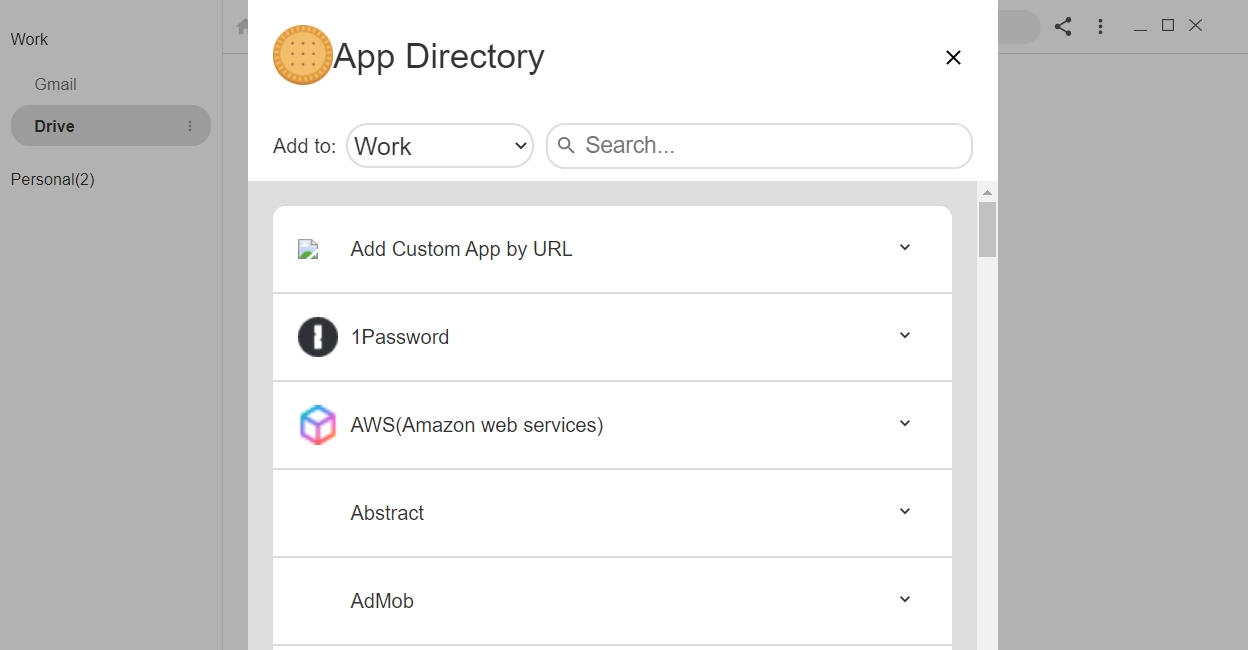Screen dimensions: 1248x650
Task: Click the app list scrollbar thumb
Action: point(987,229)
